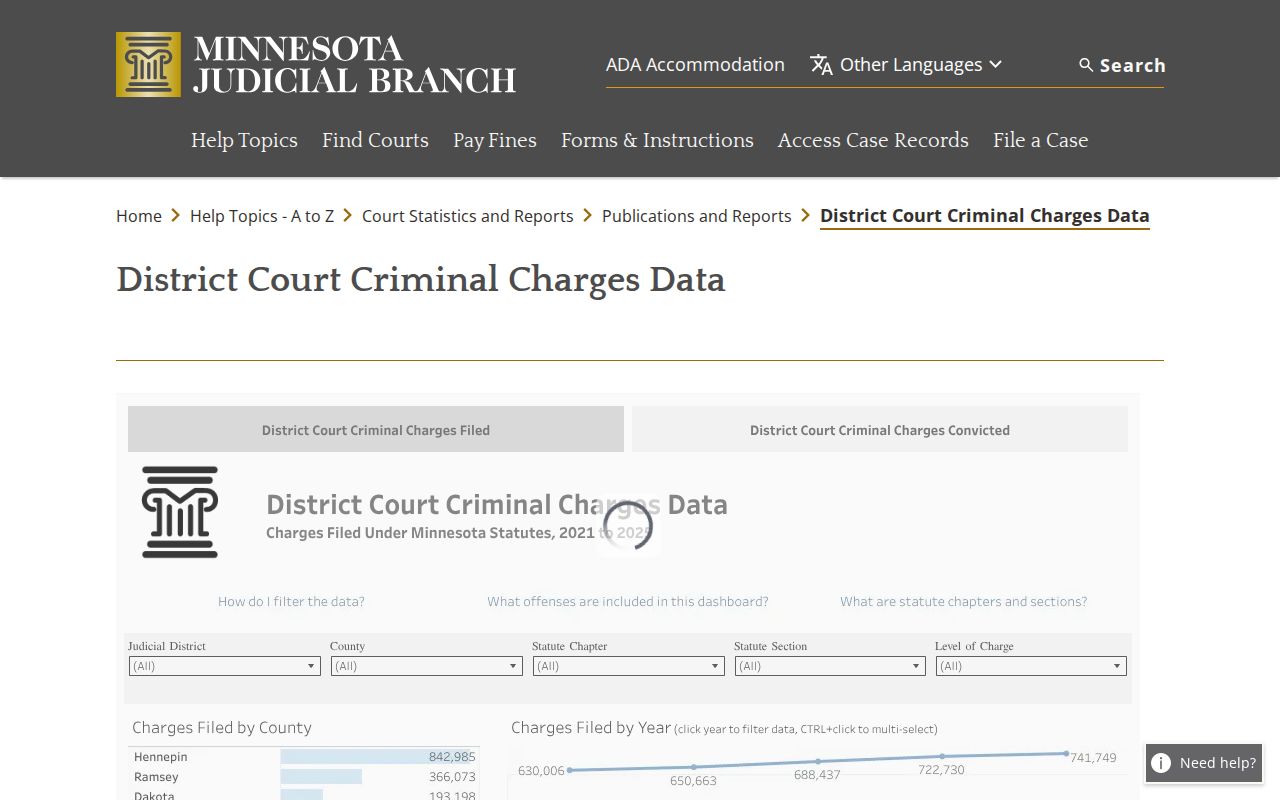Click the 688,437 data point on chart
Image resolution: width=1280 pixels, height=800 pixels.
(818, 762)
